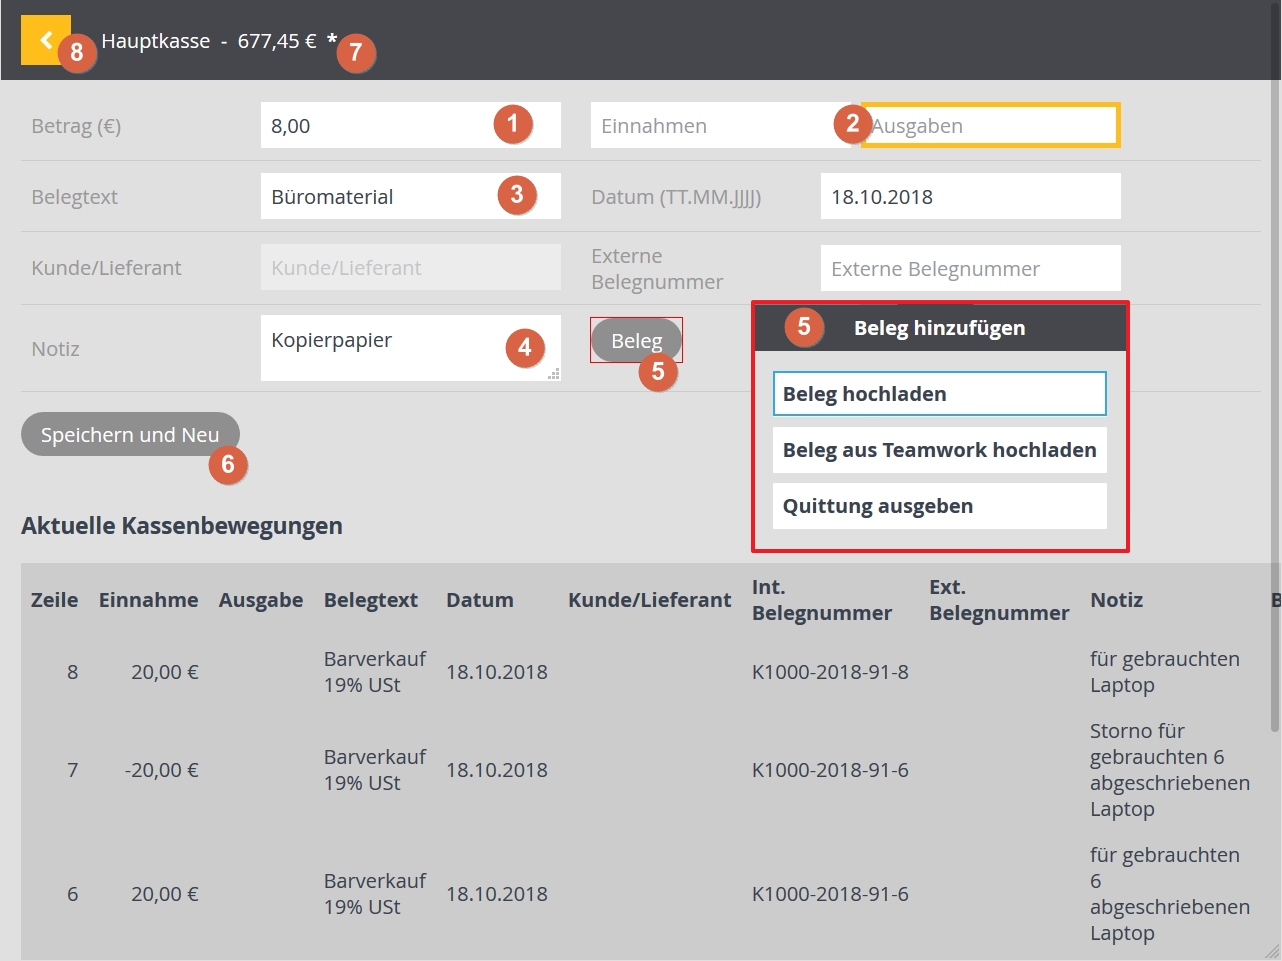This screenshot has width=1282, height=961.
Task: Click 20,00 € Einnahme in row 8
Action: click(x=165, y=672)
